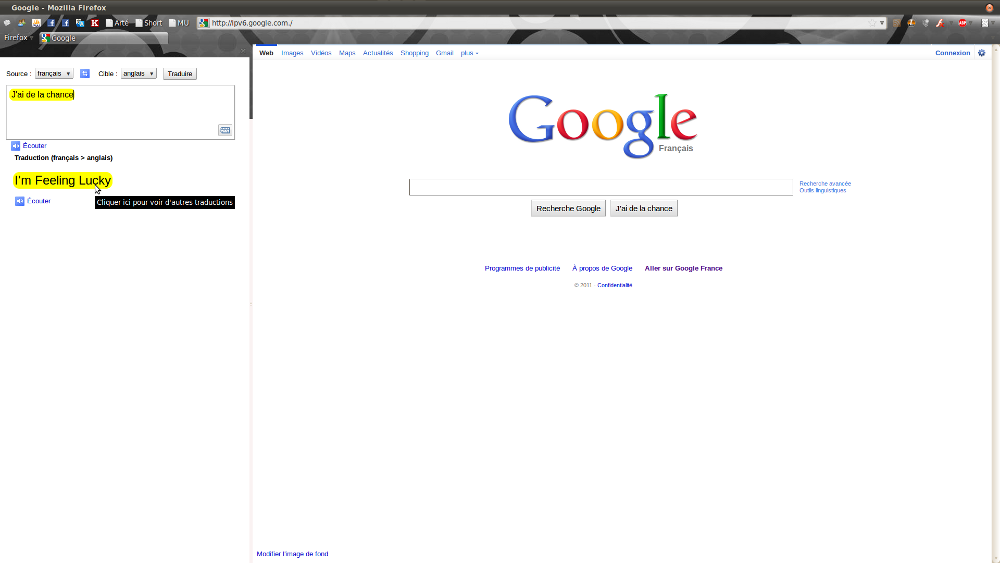Click the RSS feed icon
The width and height of the screenshot is (1000, 563).
click(x=897, y=23)
